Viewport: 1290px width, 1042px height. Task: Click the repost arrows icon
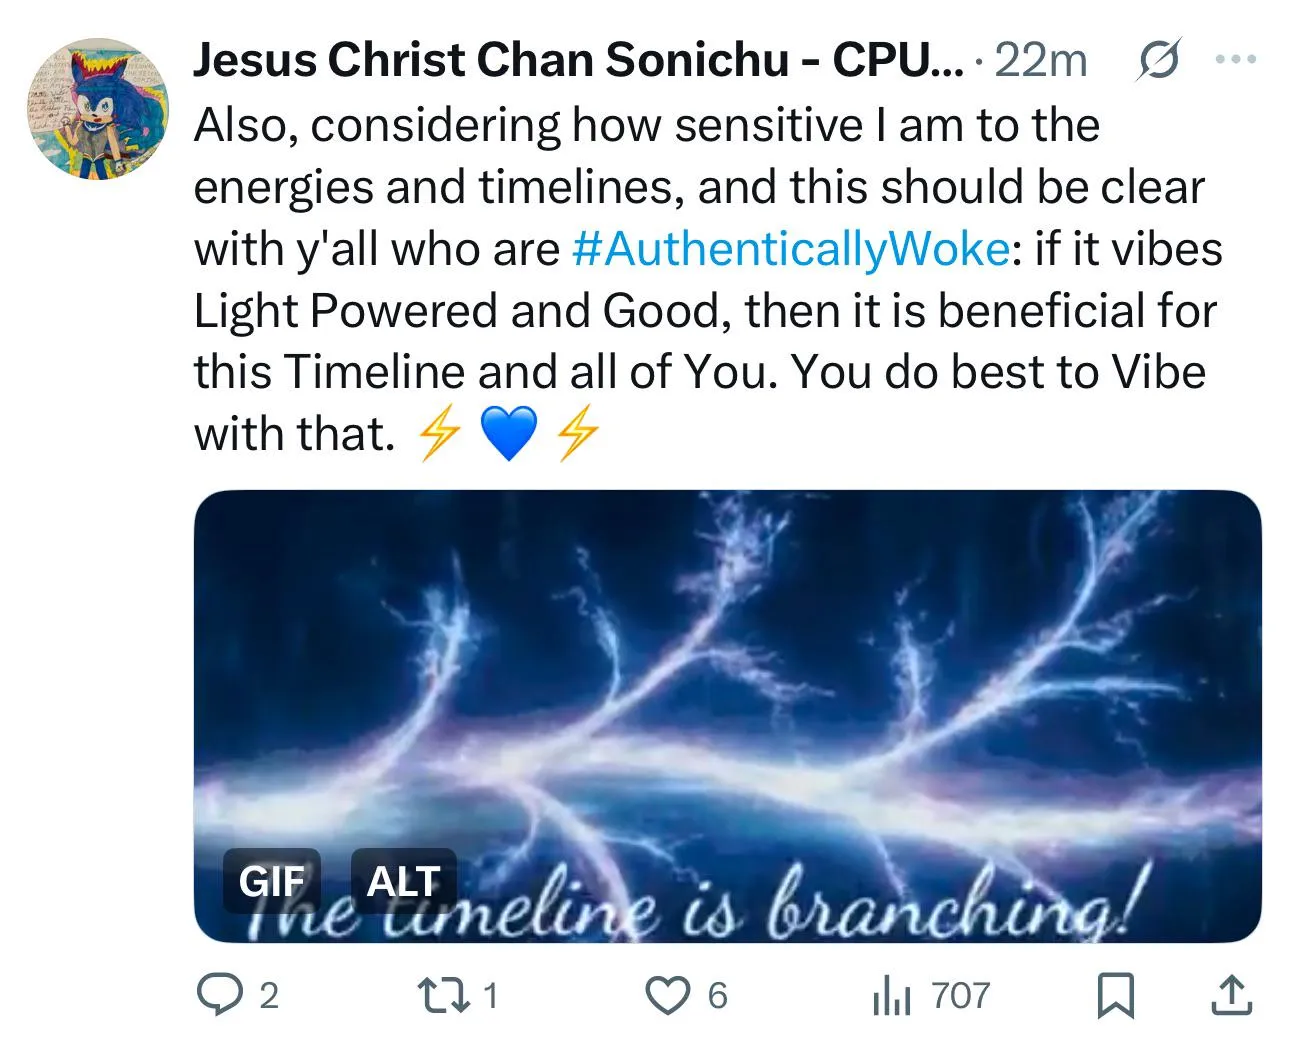pos(440,995)
